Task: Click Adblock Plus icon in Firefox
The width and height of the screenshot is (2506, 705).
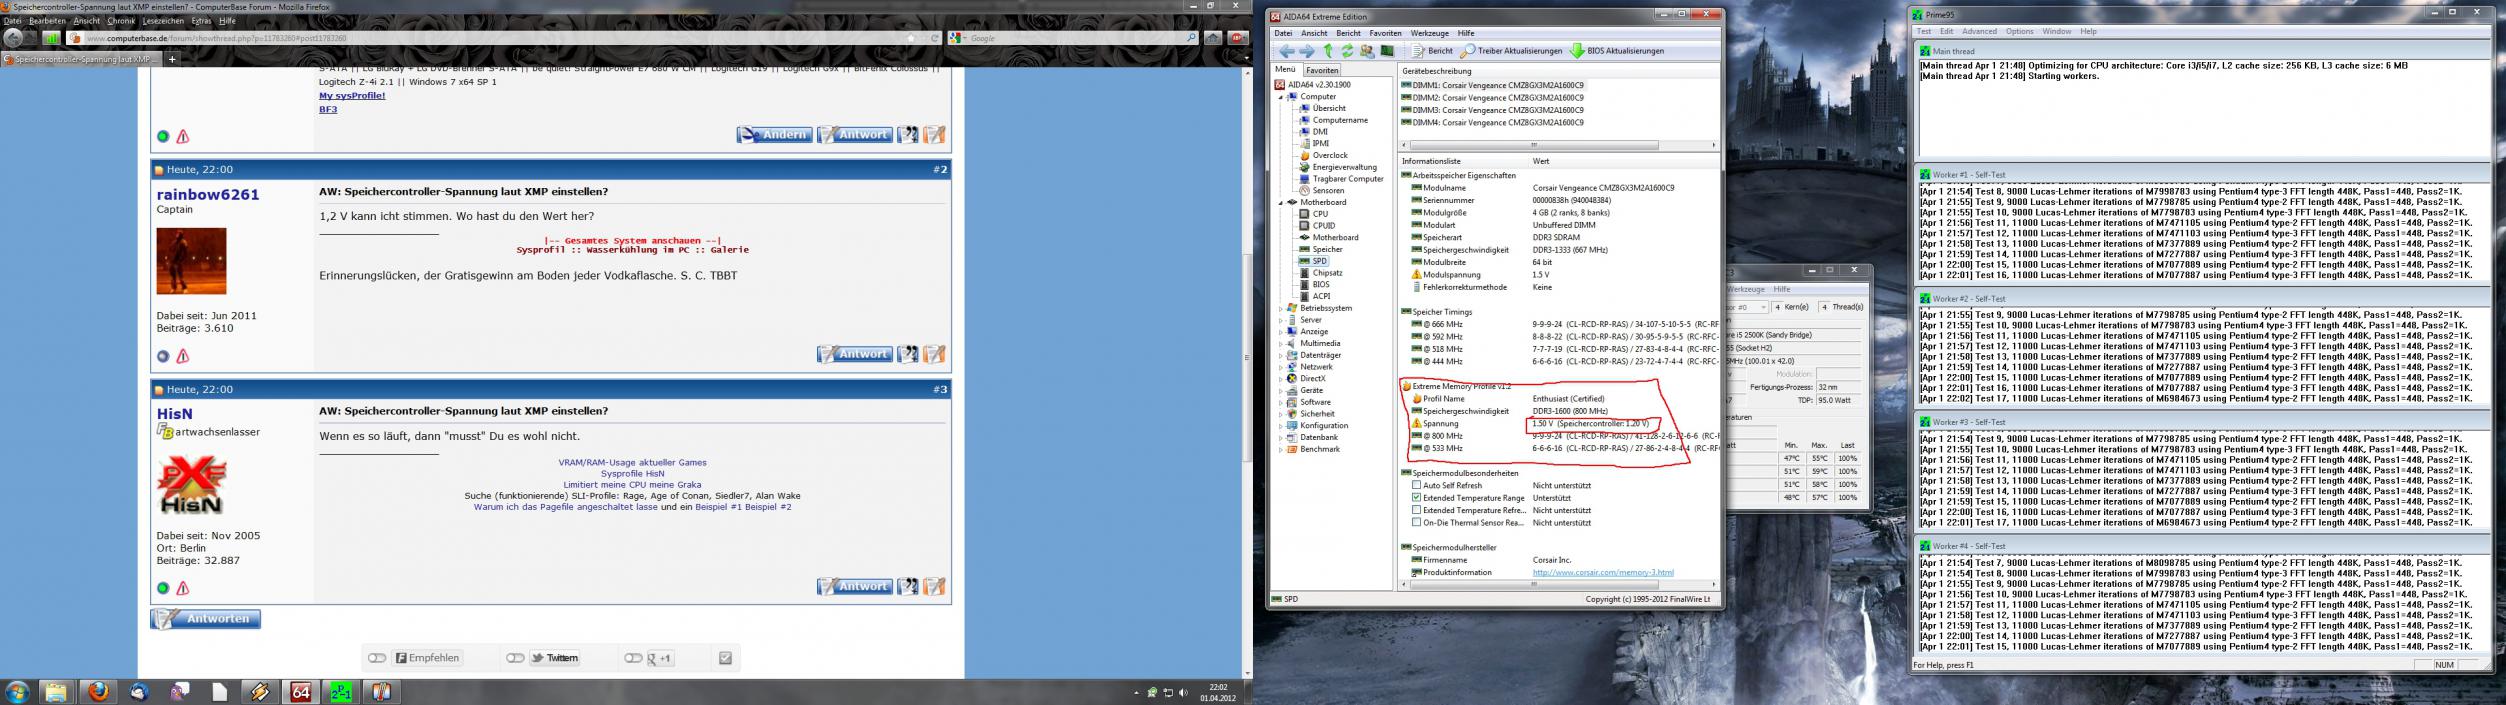Action: [1238, 38]
